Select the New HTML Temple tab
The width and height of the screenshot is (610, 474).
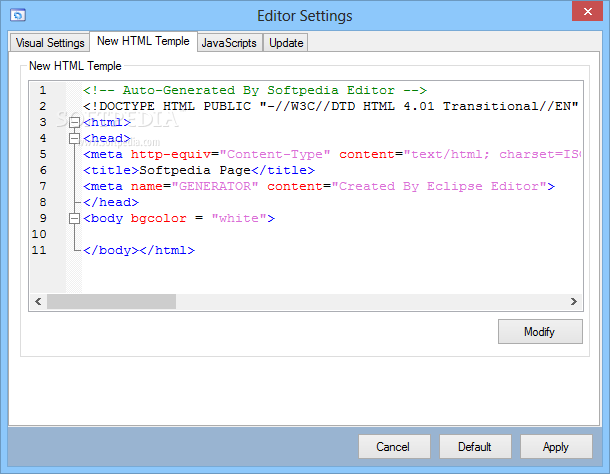click(x=142, y=42)
